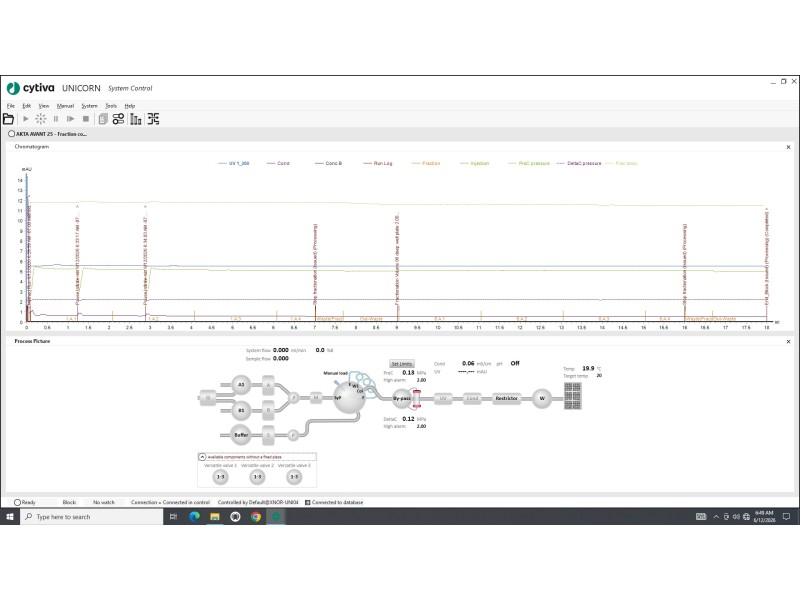Click Versatile valve 1 component

[x=220, y=477]
